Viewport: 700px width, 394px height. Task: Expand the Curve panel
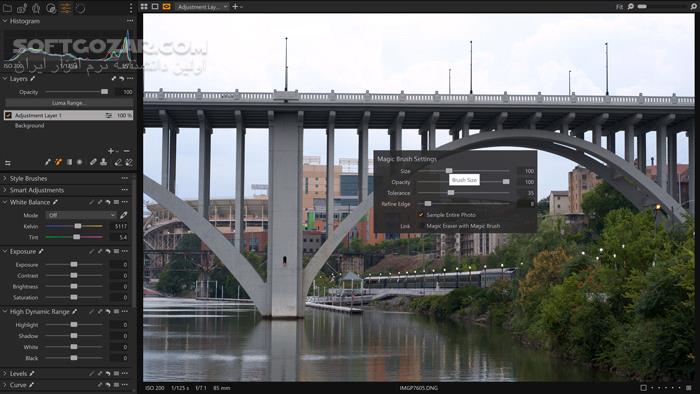point(5,385)
